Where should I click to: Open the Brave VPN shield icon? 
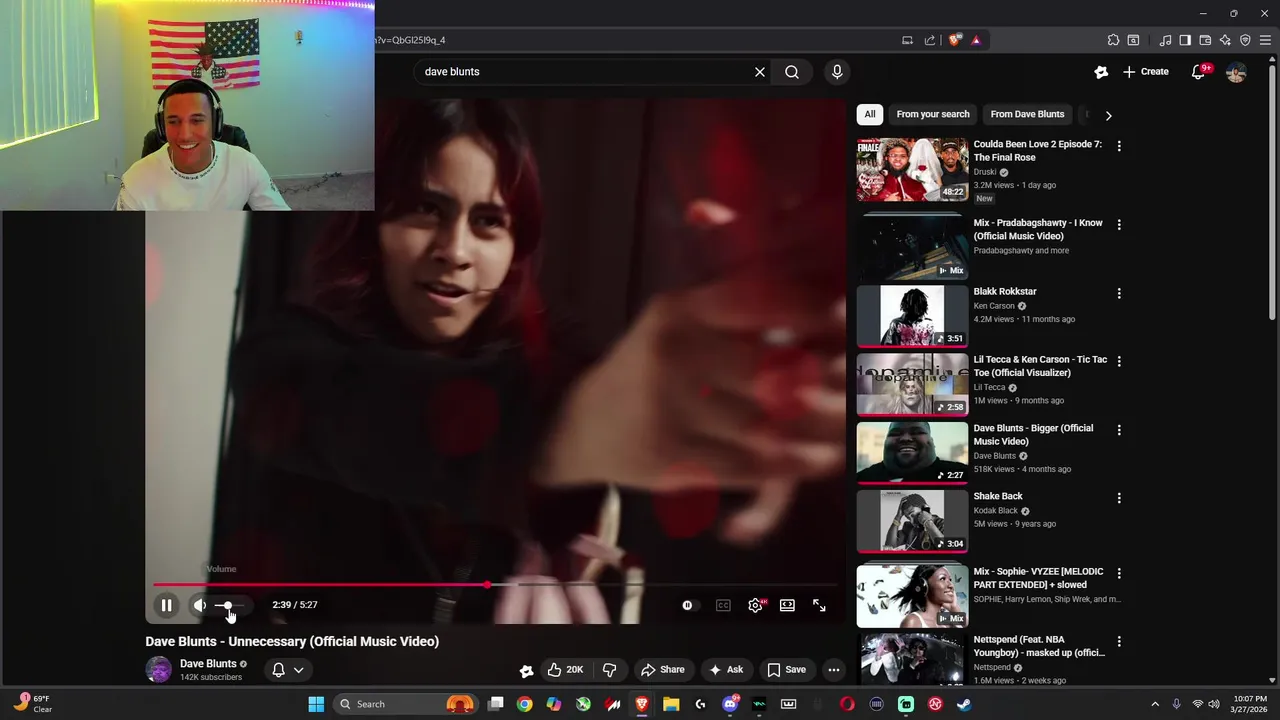point(1245,40)
